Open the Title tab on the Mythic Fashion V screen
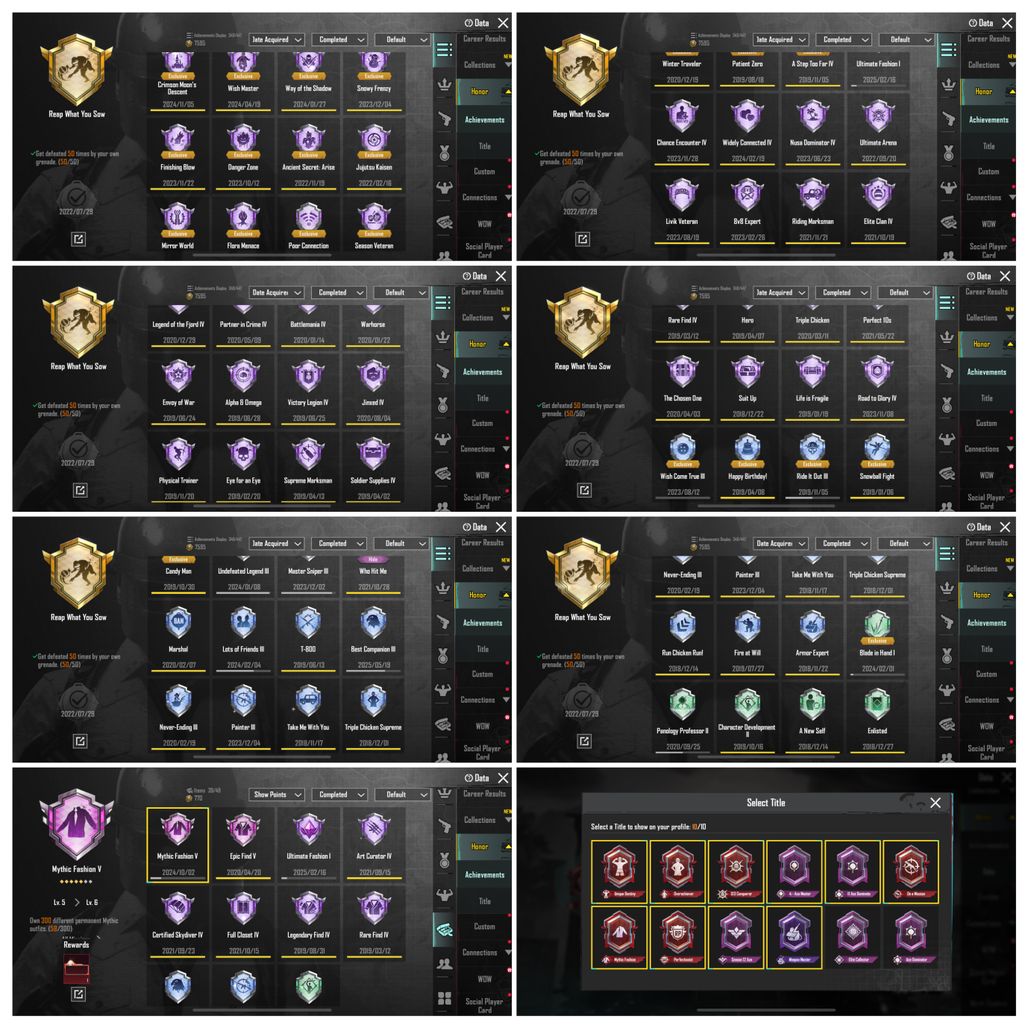The height and width of the screenshot is (1028, 1028). 484,901
